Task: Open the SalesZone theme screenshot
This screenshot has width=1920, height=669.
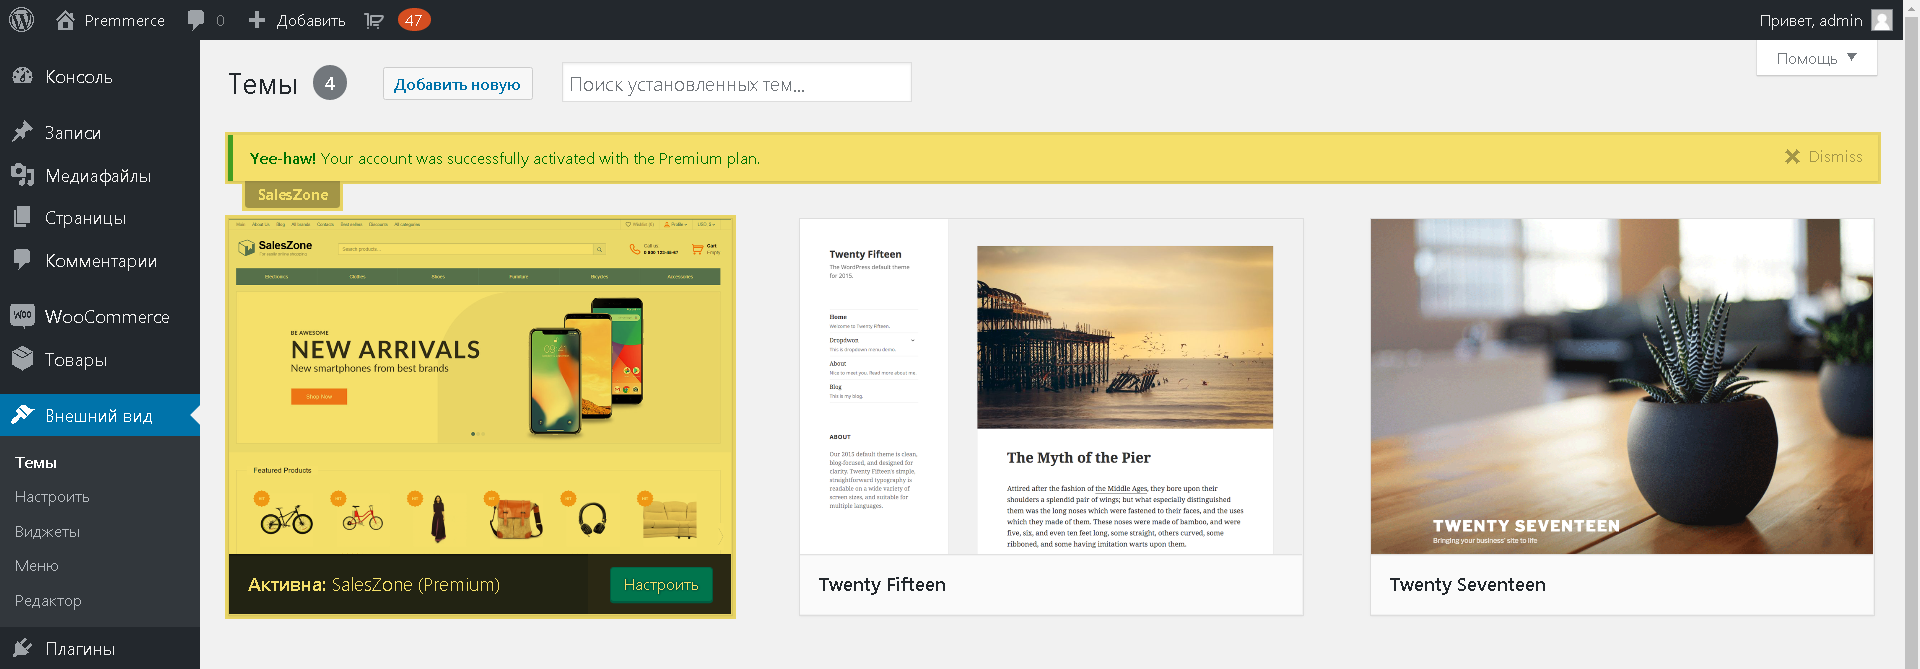Action: 480,386
